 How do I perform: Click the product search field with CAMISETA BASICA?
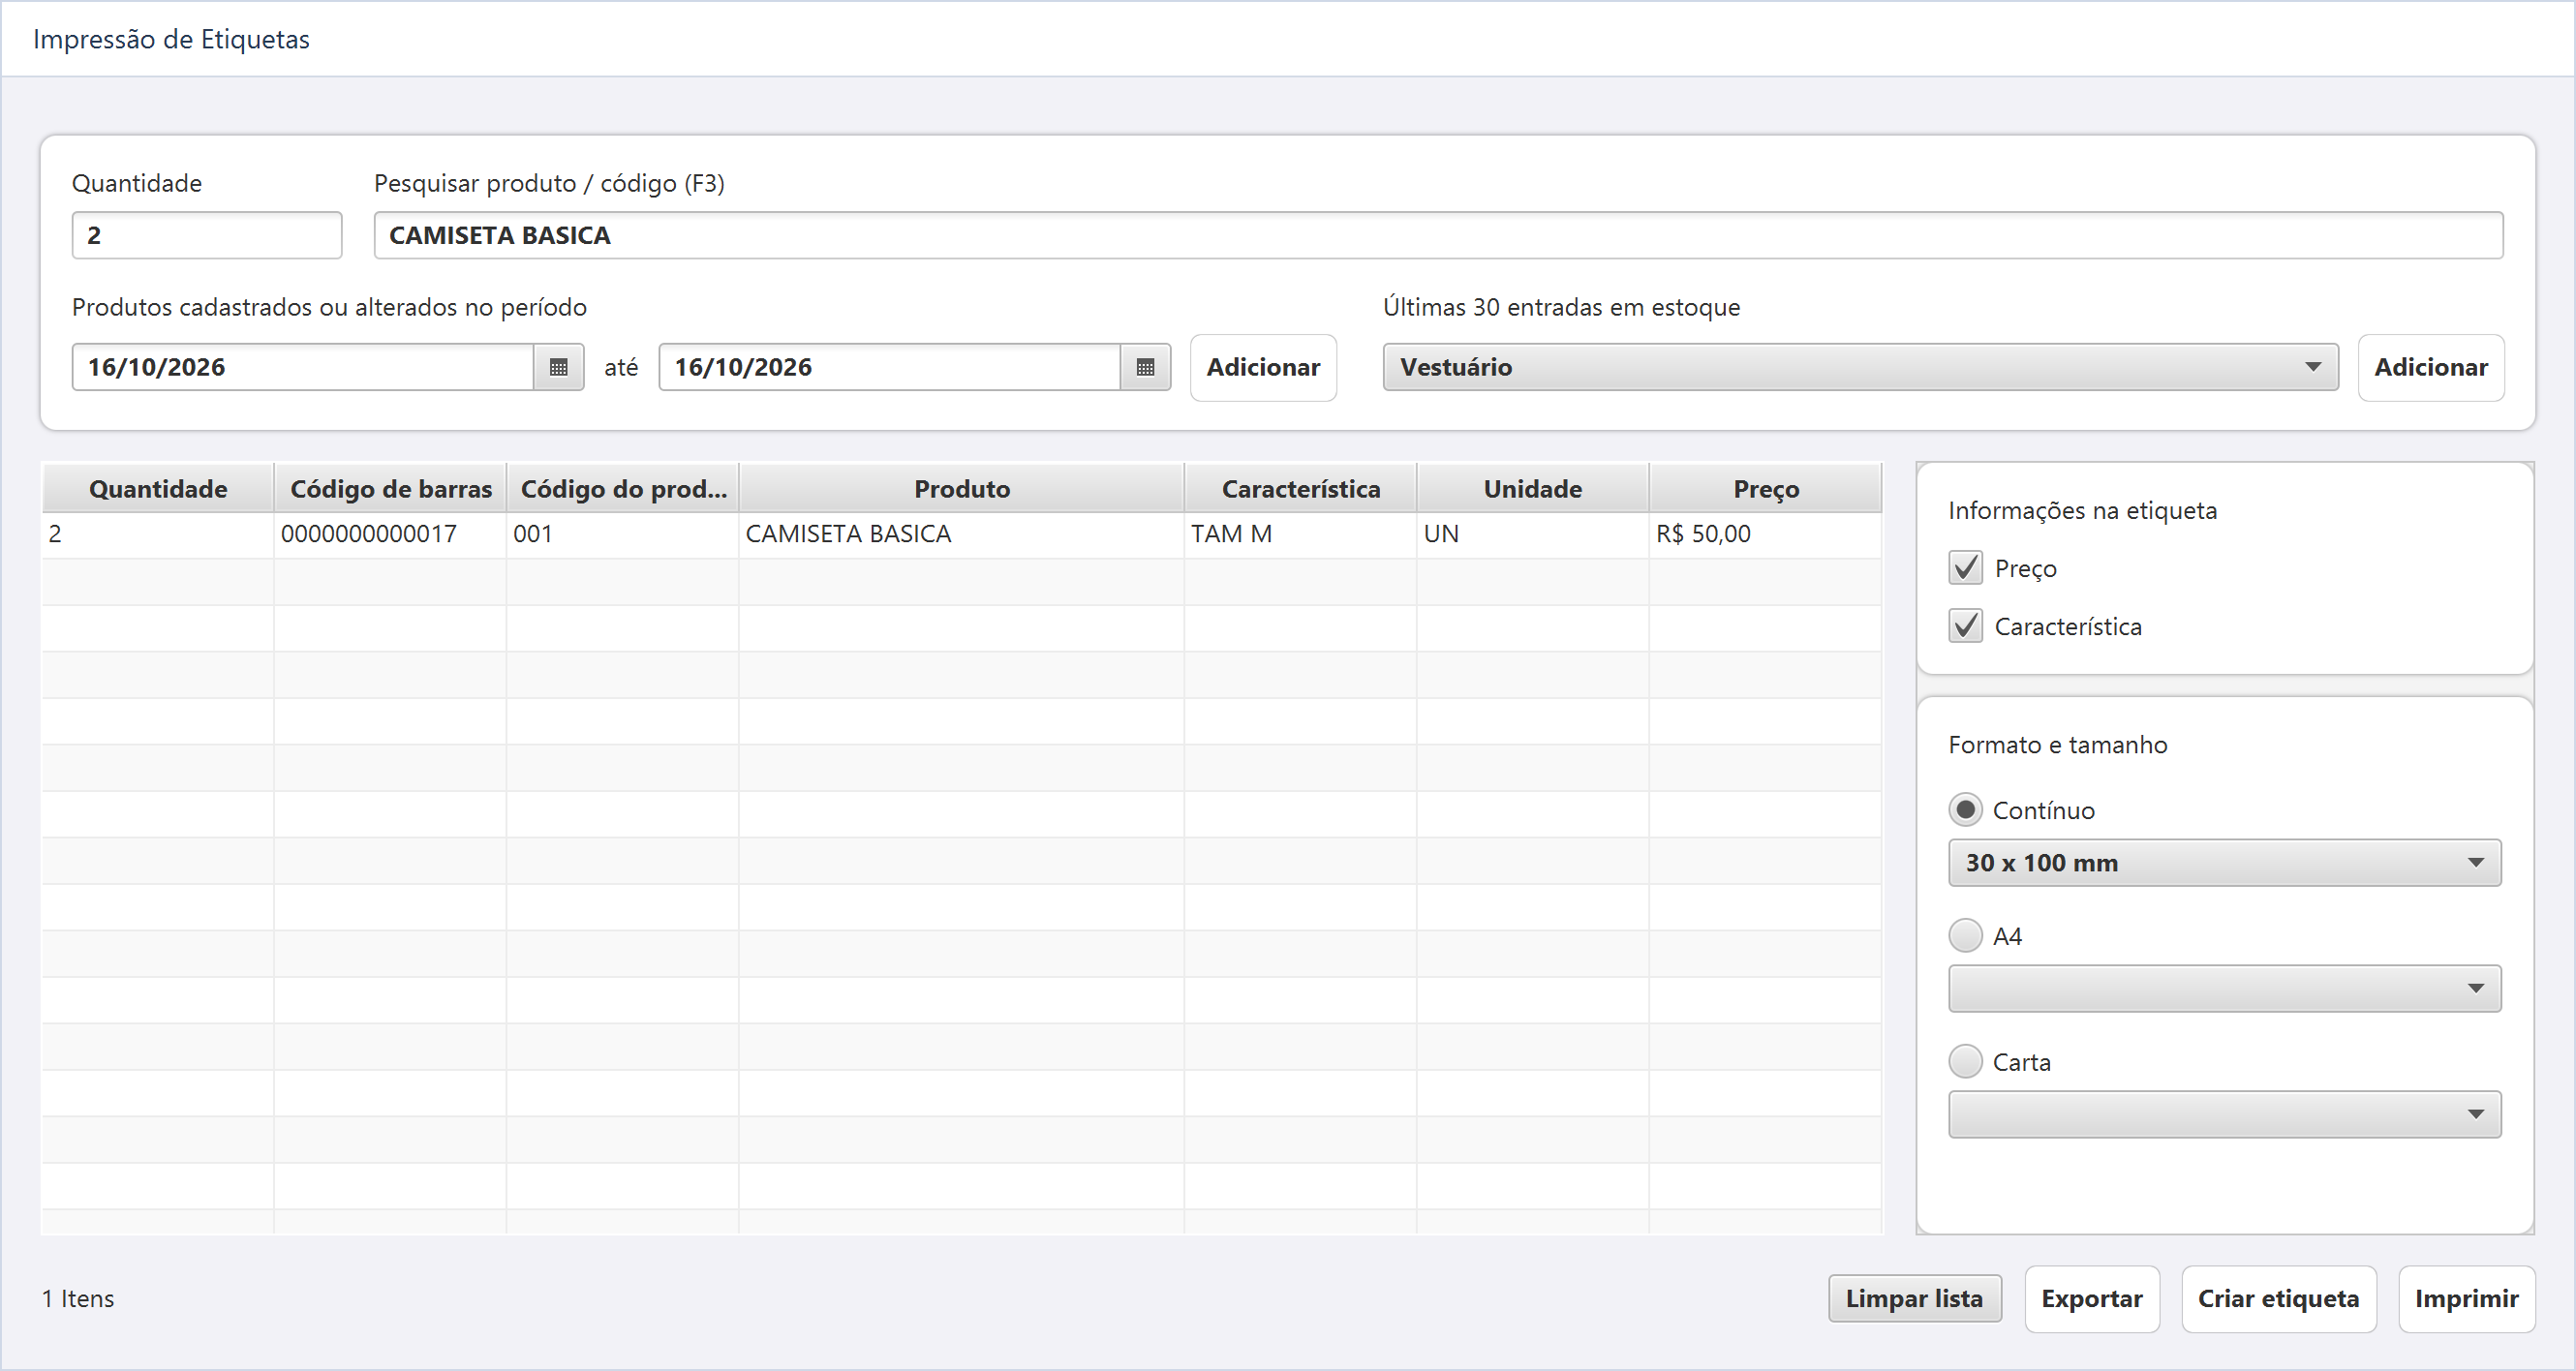pyautogui.click(x=1438, y=235)
